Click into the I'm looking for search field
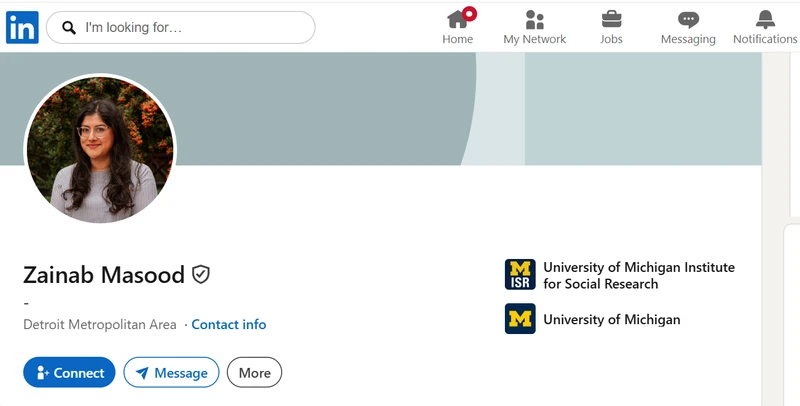Viewport: 800px width, 406px height. [x=181, y=28]
